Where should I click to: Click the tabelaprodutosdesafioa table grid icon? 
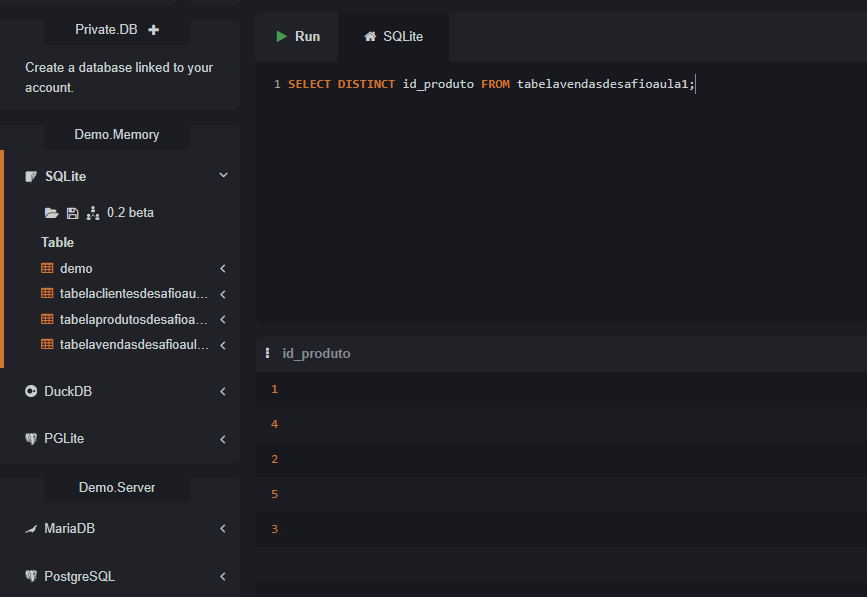point(48,319)
